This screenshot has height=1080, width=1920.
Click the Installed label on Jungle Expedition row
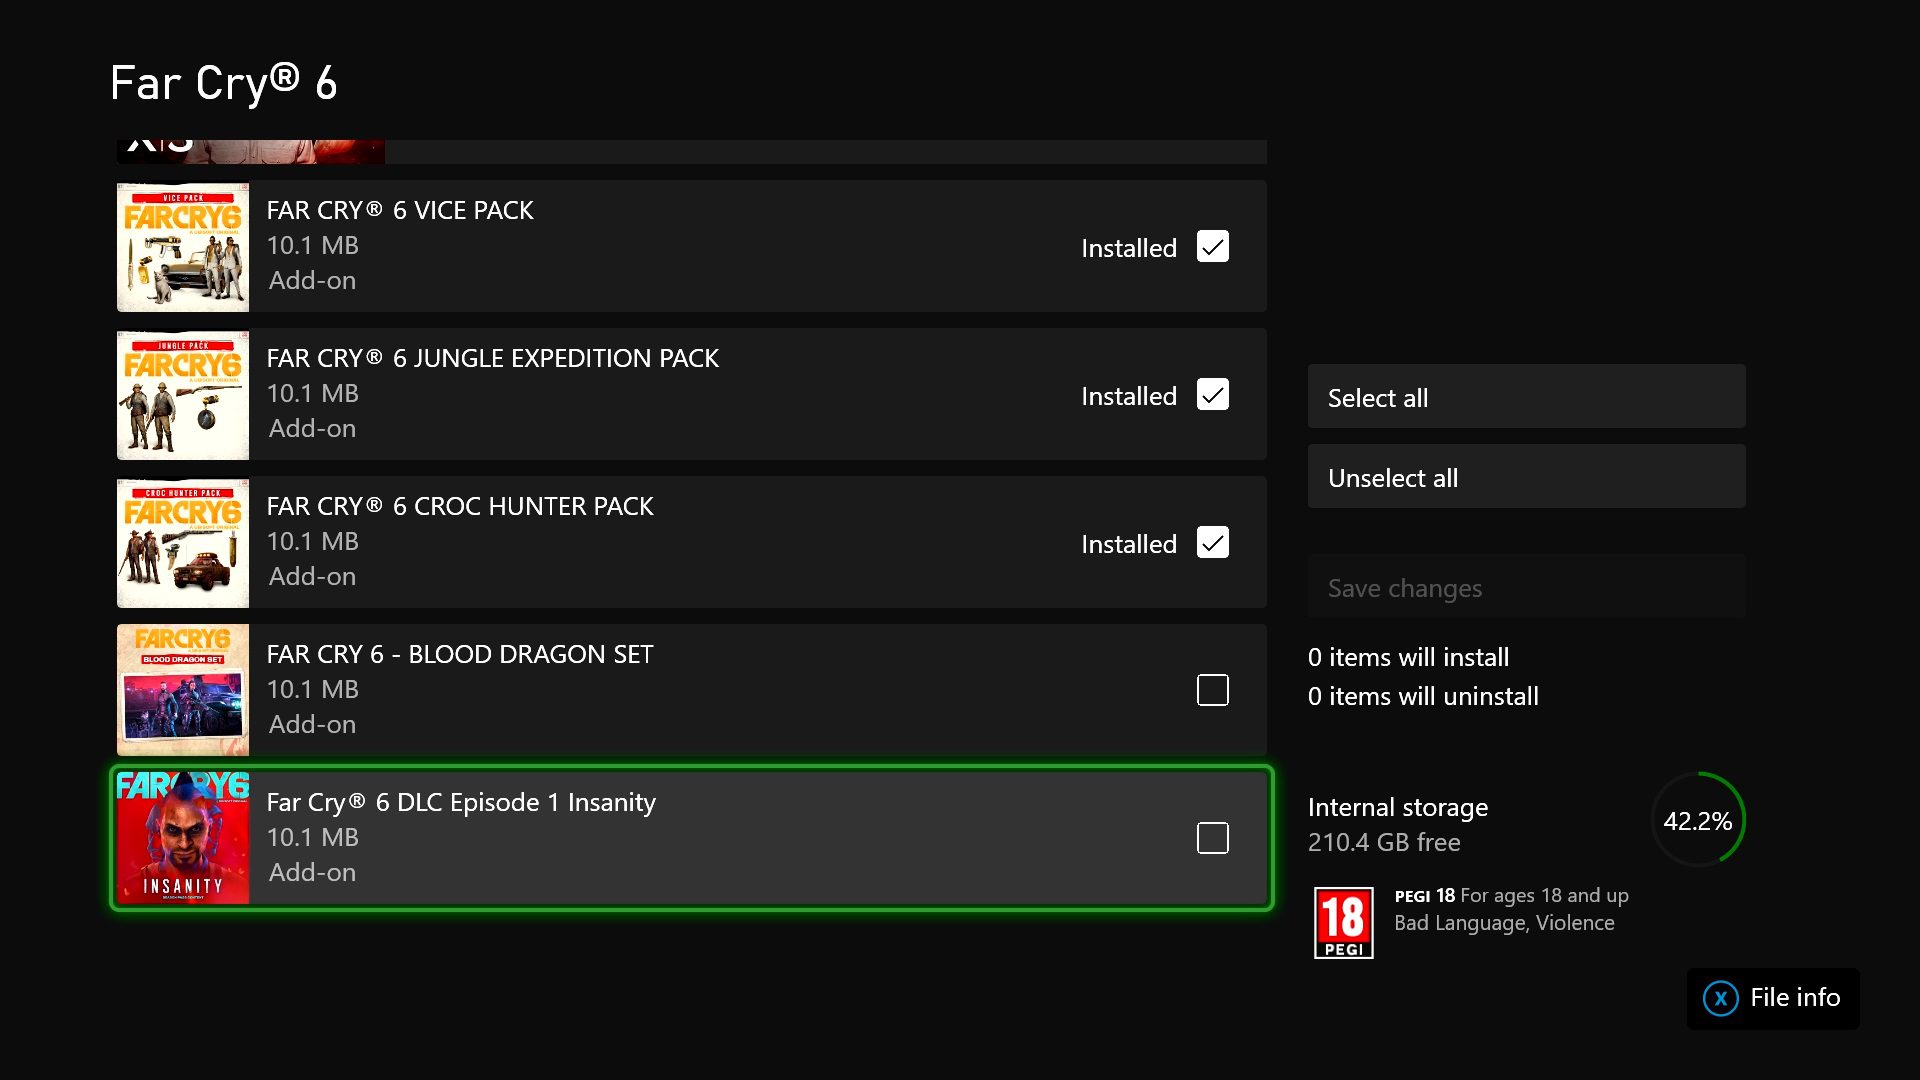point(1128,396)
